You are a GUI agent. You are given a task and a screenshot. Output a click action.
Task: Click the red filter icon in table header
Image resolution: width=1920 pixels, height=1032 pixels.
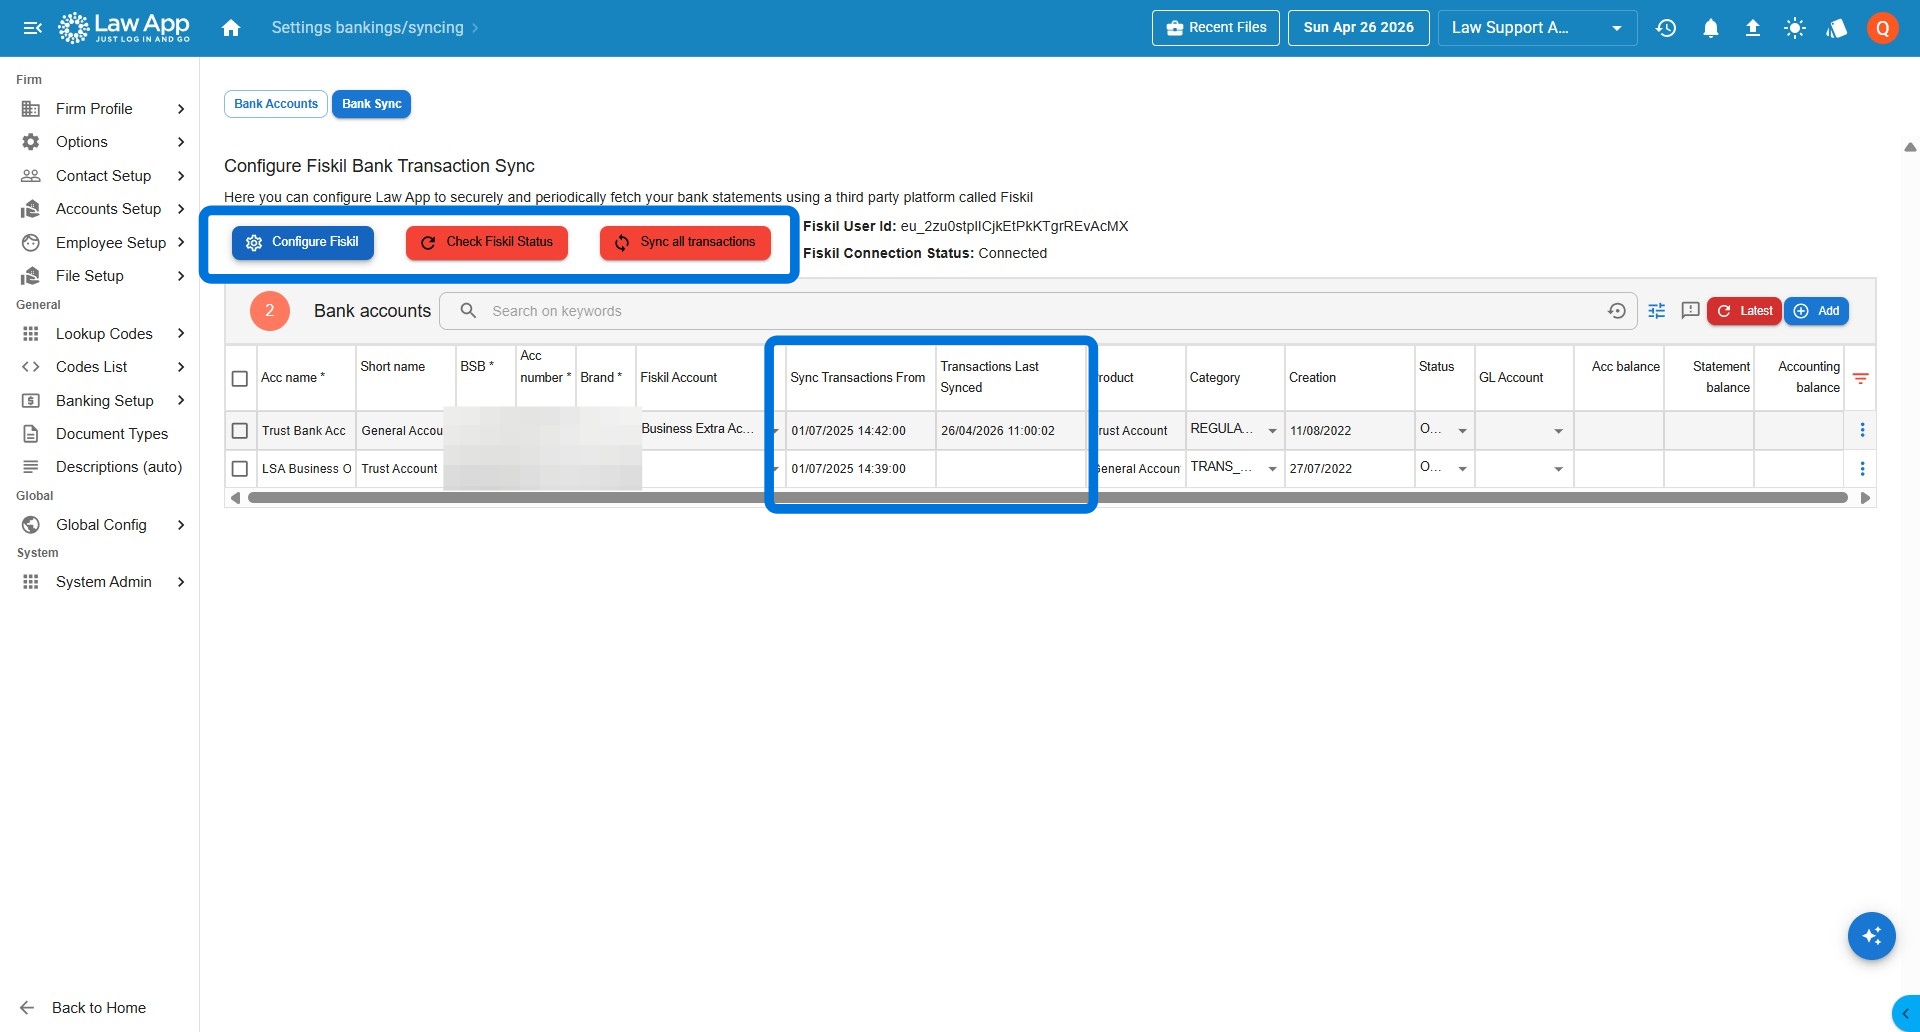point(1861,378)
